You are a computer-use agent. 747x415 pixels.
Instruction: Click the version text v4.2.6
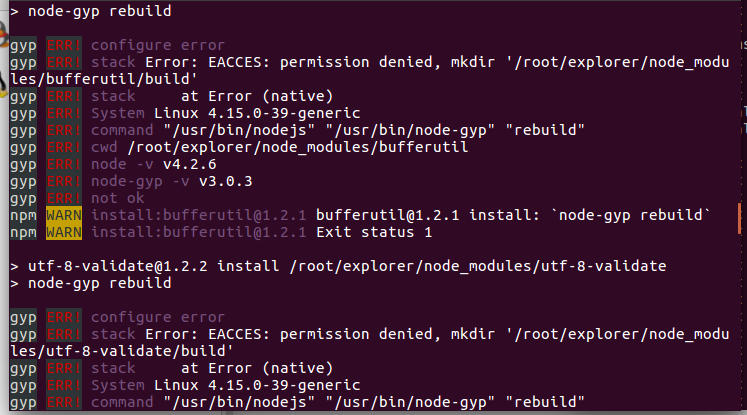pos(190,164)
